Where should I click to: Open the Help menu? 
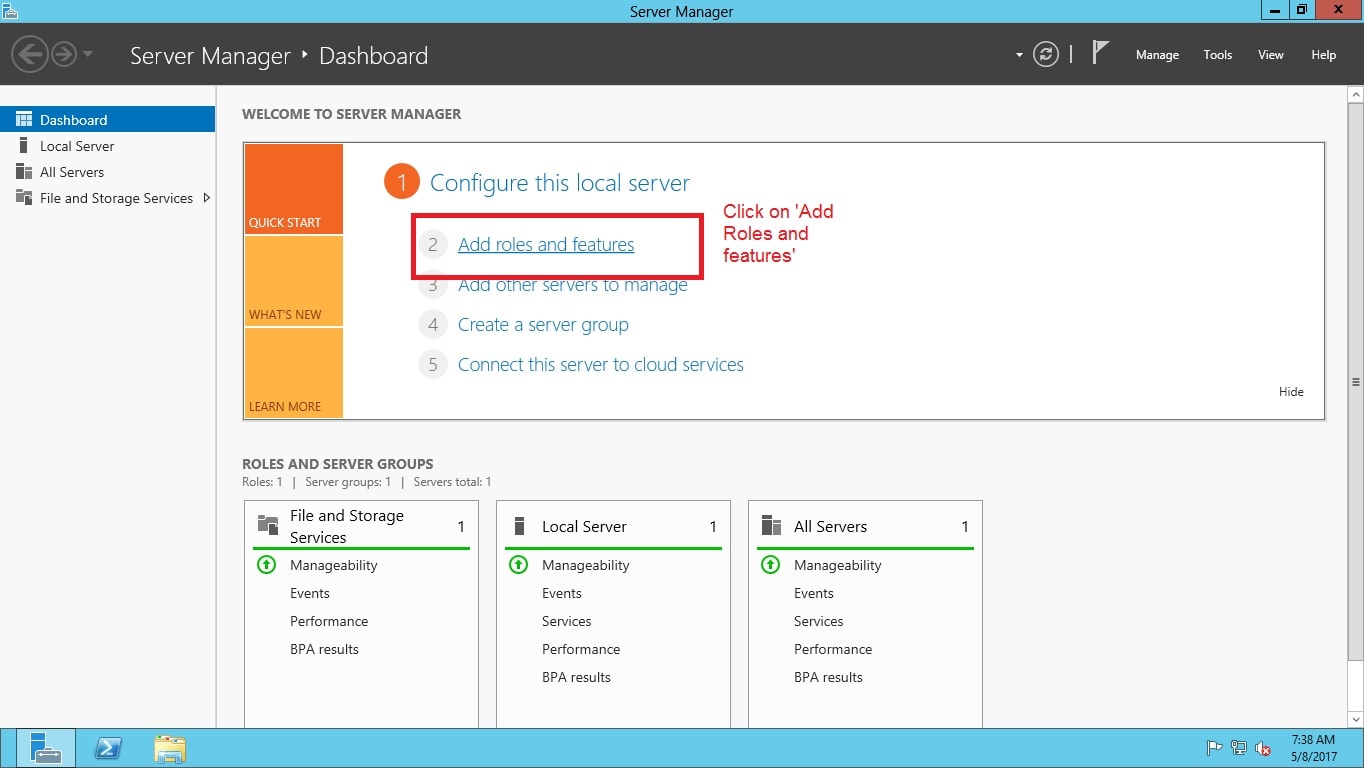(x=1323, y=55)
